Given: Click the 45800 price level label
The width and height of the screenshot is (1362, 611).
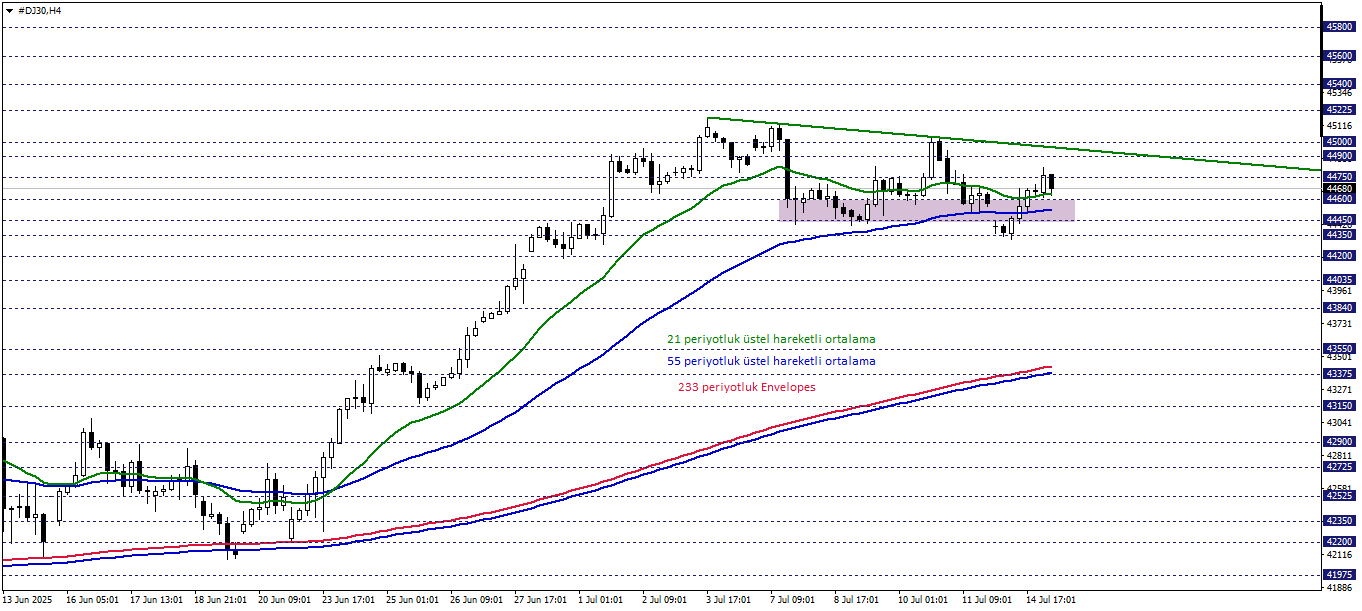Looking at the screenshot, I should (x=1339, y=27).
